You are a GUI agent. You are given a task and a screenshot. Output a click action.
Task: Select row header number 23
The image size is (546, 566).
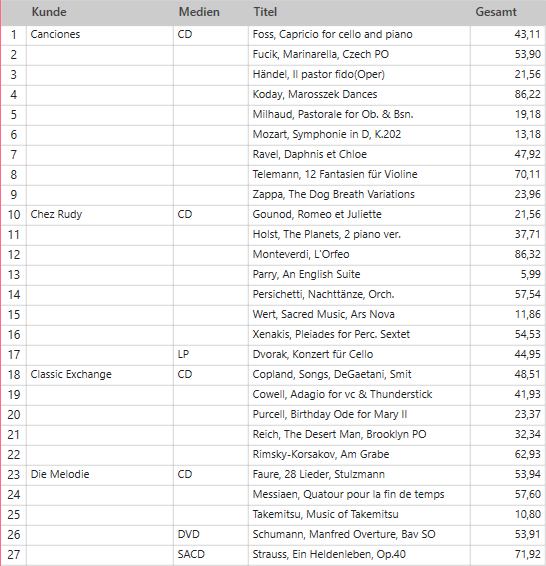(14, 475)
